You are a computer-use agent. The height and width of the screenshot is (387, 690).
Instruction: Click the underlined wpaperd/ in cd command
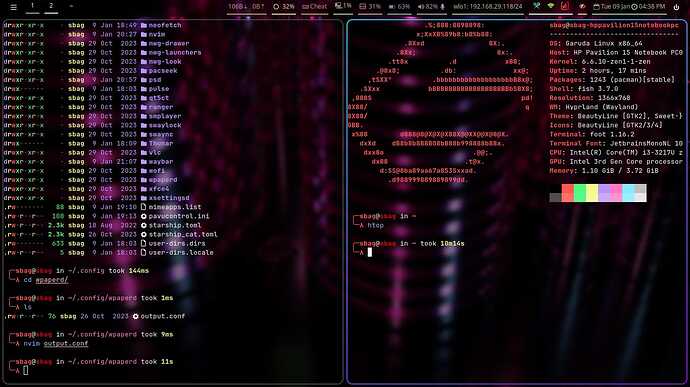[52, 280]
